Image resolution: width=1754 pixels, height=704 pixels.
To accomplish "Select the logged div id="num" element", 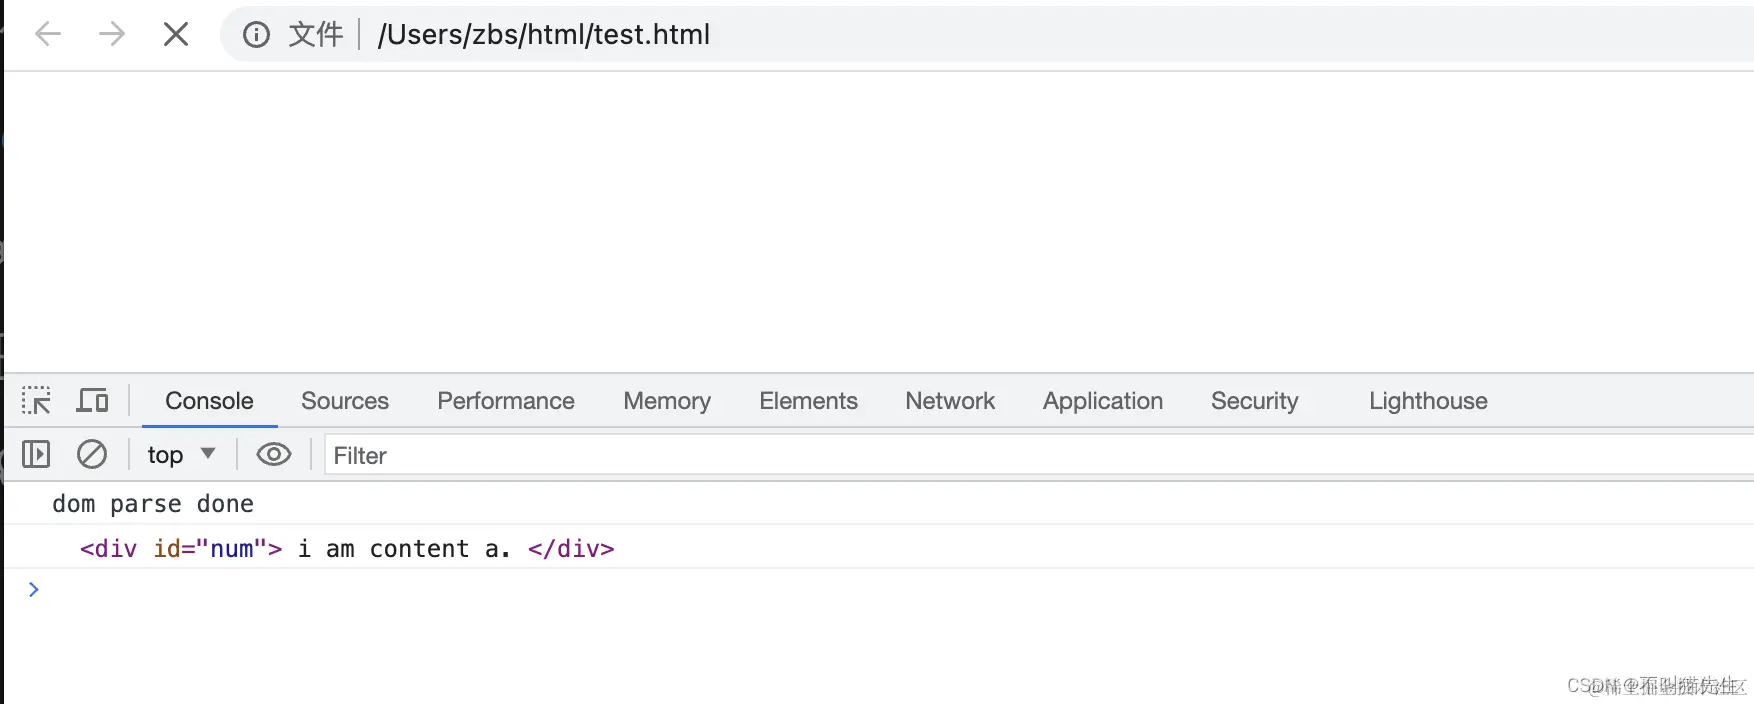I will 347,549.
